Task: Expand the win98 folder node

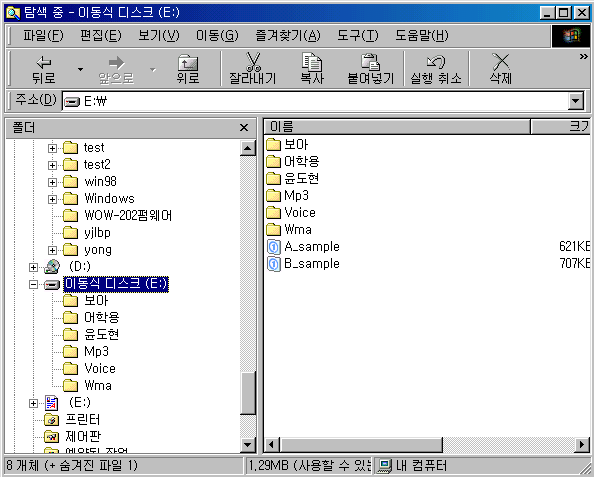Action: (x=52, y=182)
